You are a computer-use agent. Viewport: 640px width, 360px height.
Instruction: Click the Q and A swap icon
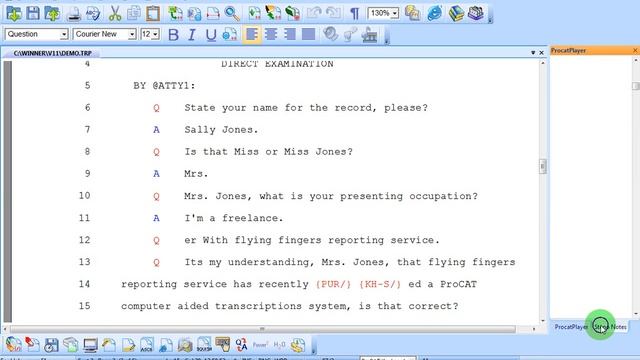[241, 345]
